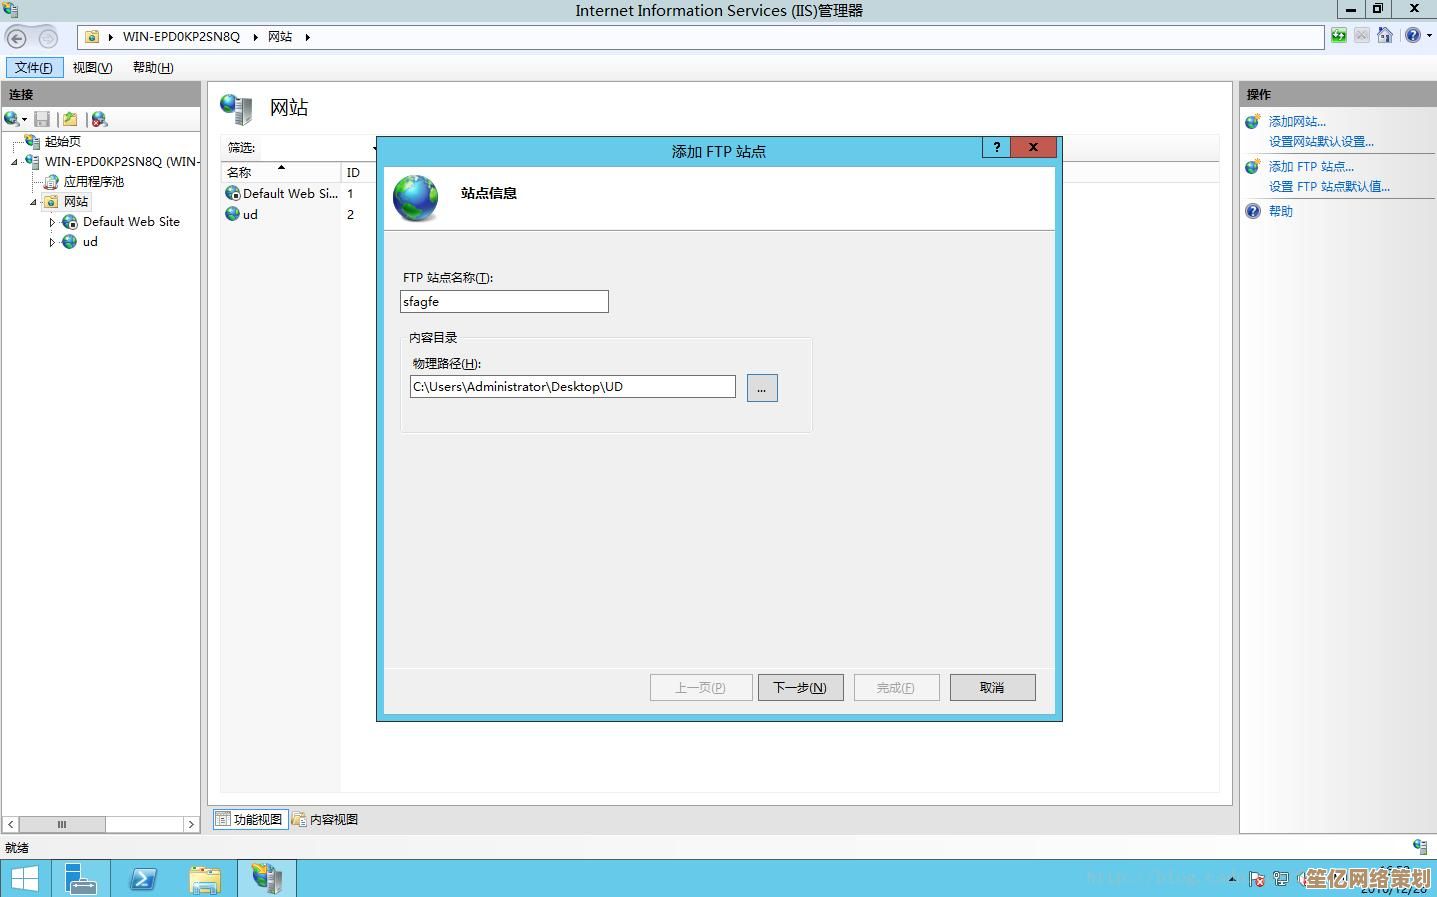The height and width of the screenshot is (897, 1437).
Task: Click 添加 FTP 站点... action link
Action: [x=1311, y=166]
